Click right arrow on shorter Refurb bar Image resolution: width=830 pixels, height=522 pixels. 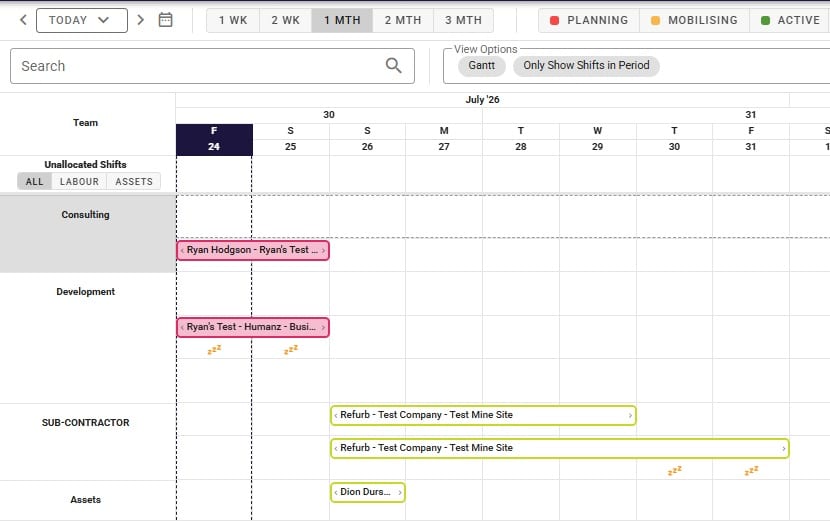pyautogui.click(x=630, y=415)
